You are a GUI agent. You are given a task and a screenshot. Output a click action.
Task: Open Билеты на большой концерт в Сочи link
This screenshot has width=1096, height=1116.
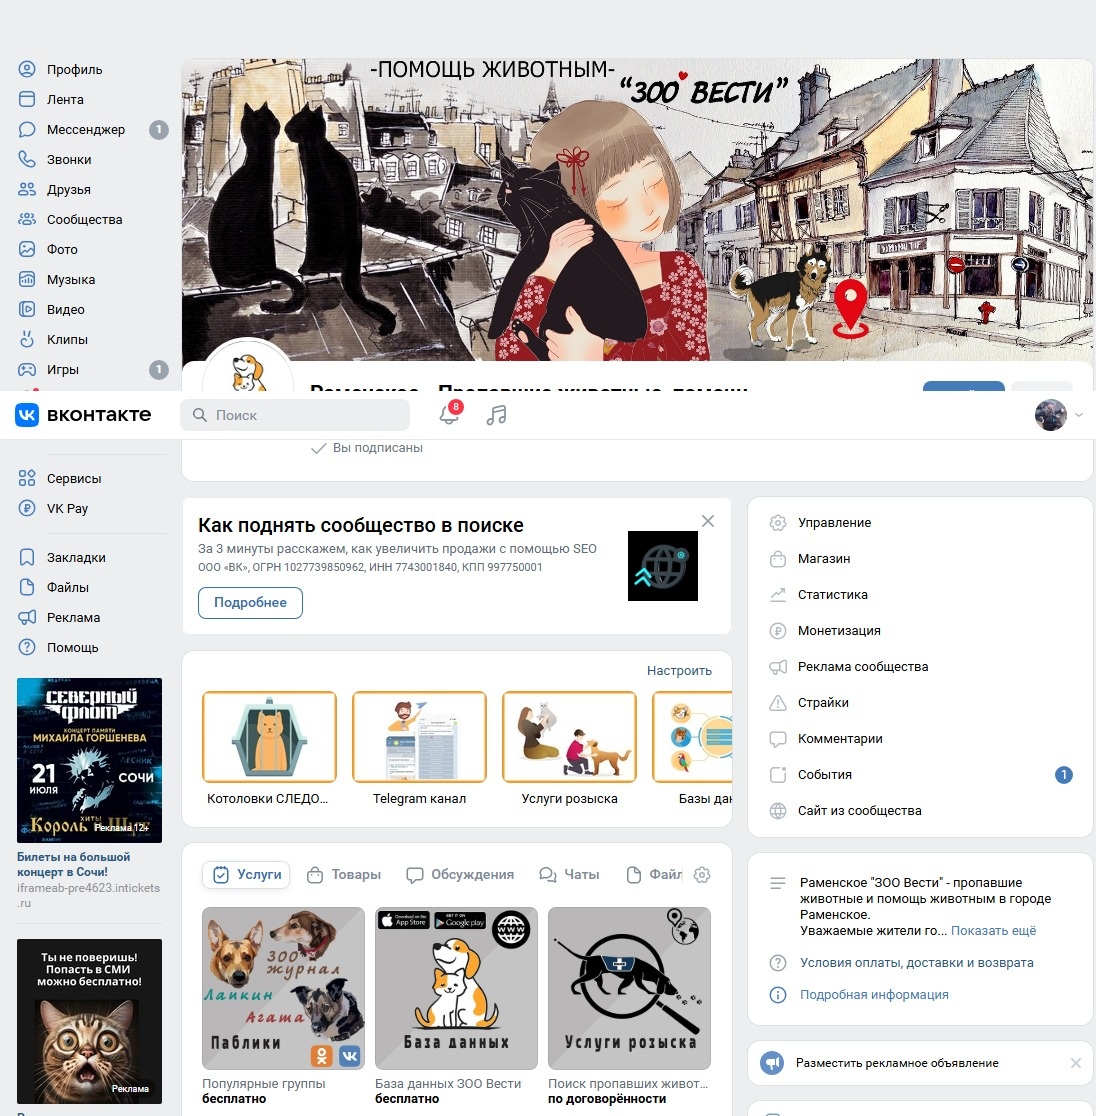73,864
